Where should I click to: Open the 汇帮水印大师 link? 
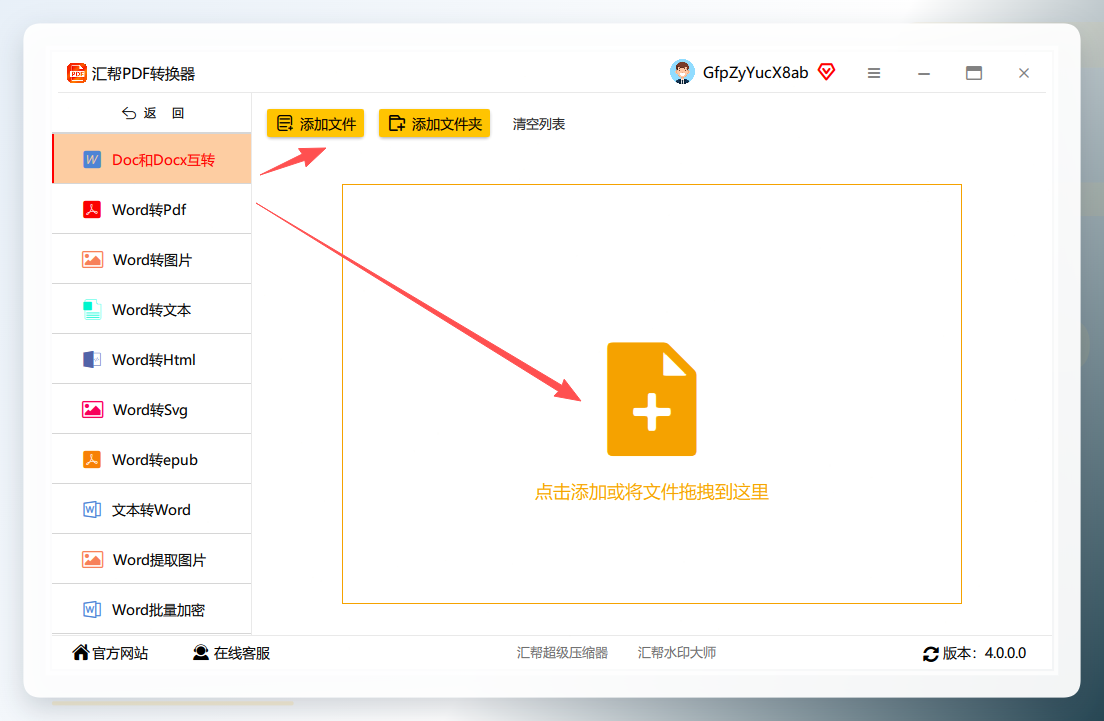677,653
